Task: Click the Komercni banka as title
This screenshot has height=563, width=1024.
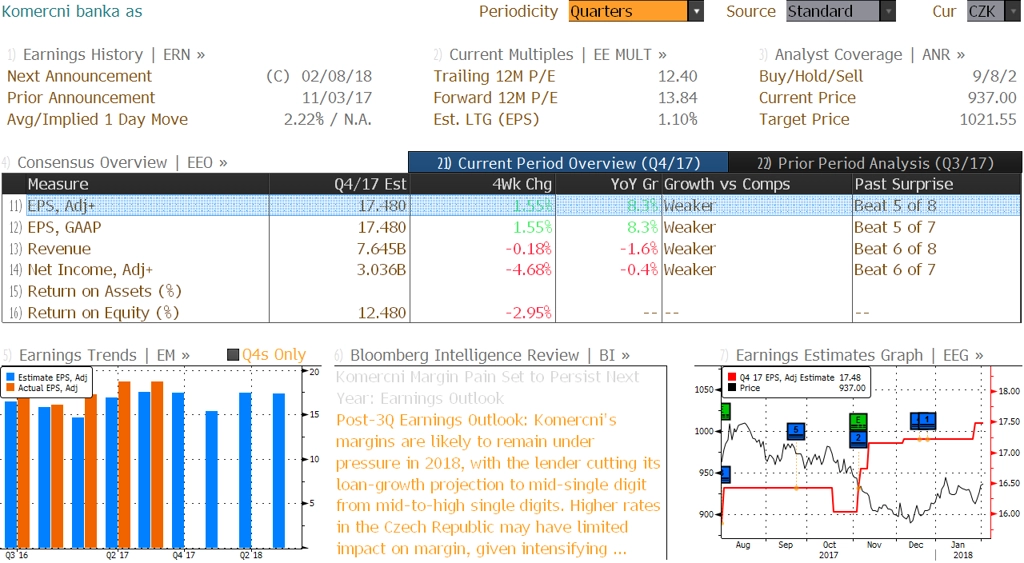Action: (72, 11)
